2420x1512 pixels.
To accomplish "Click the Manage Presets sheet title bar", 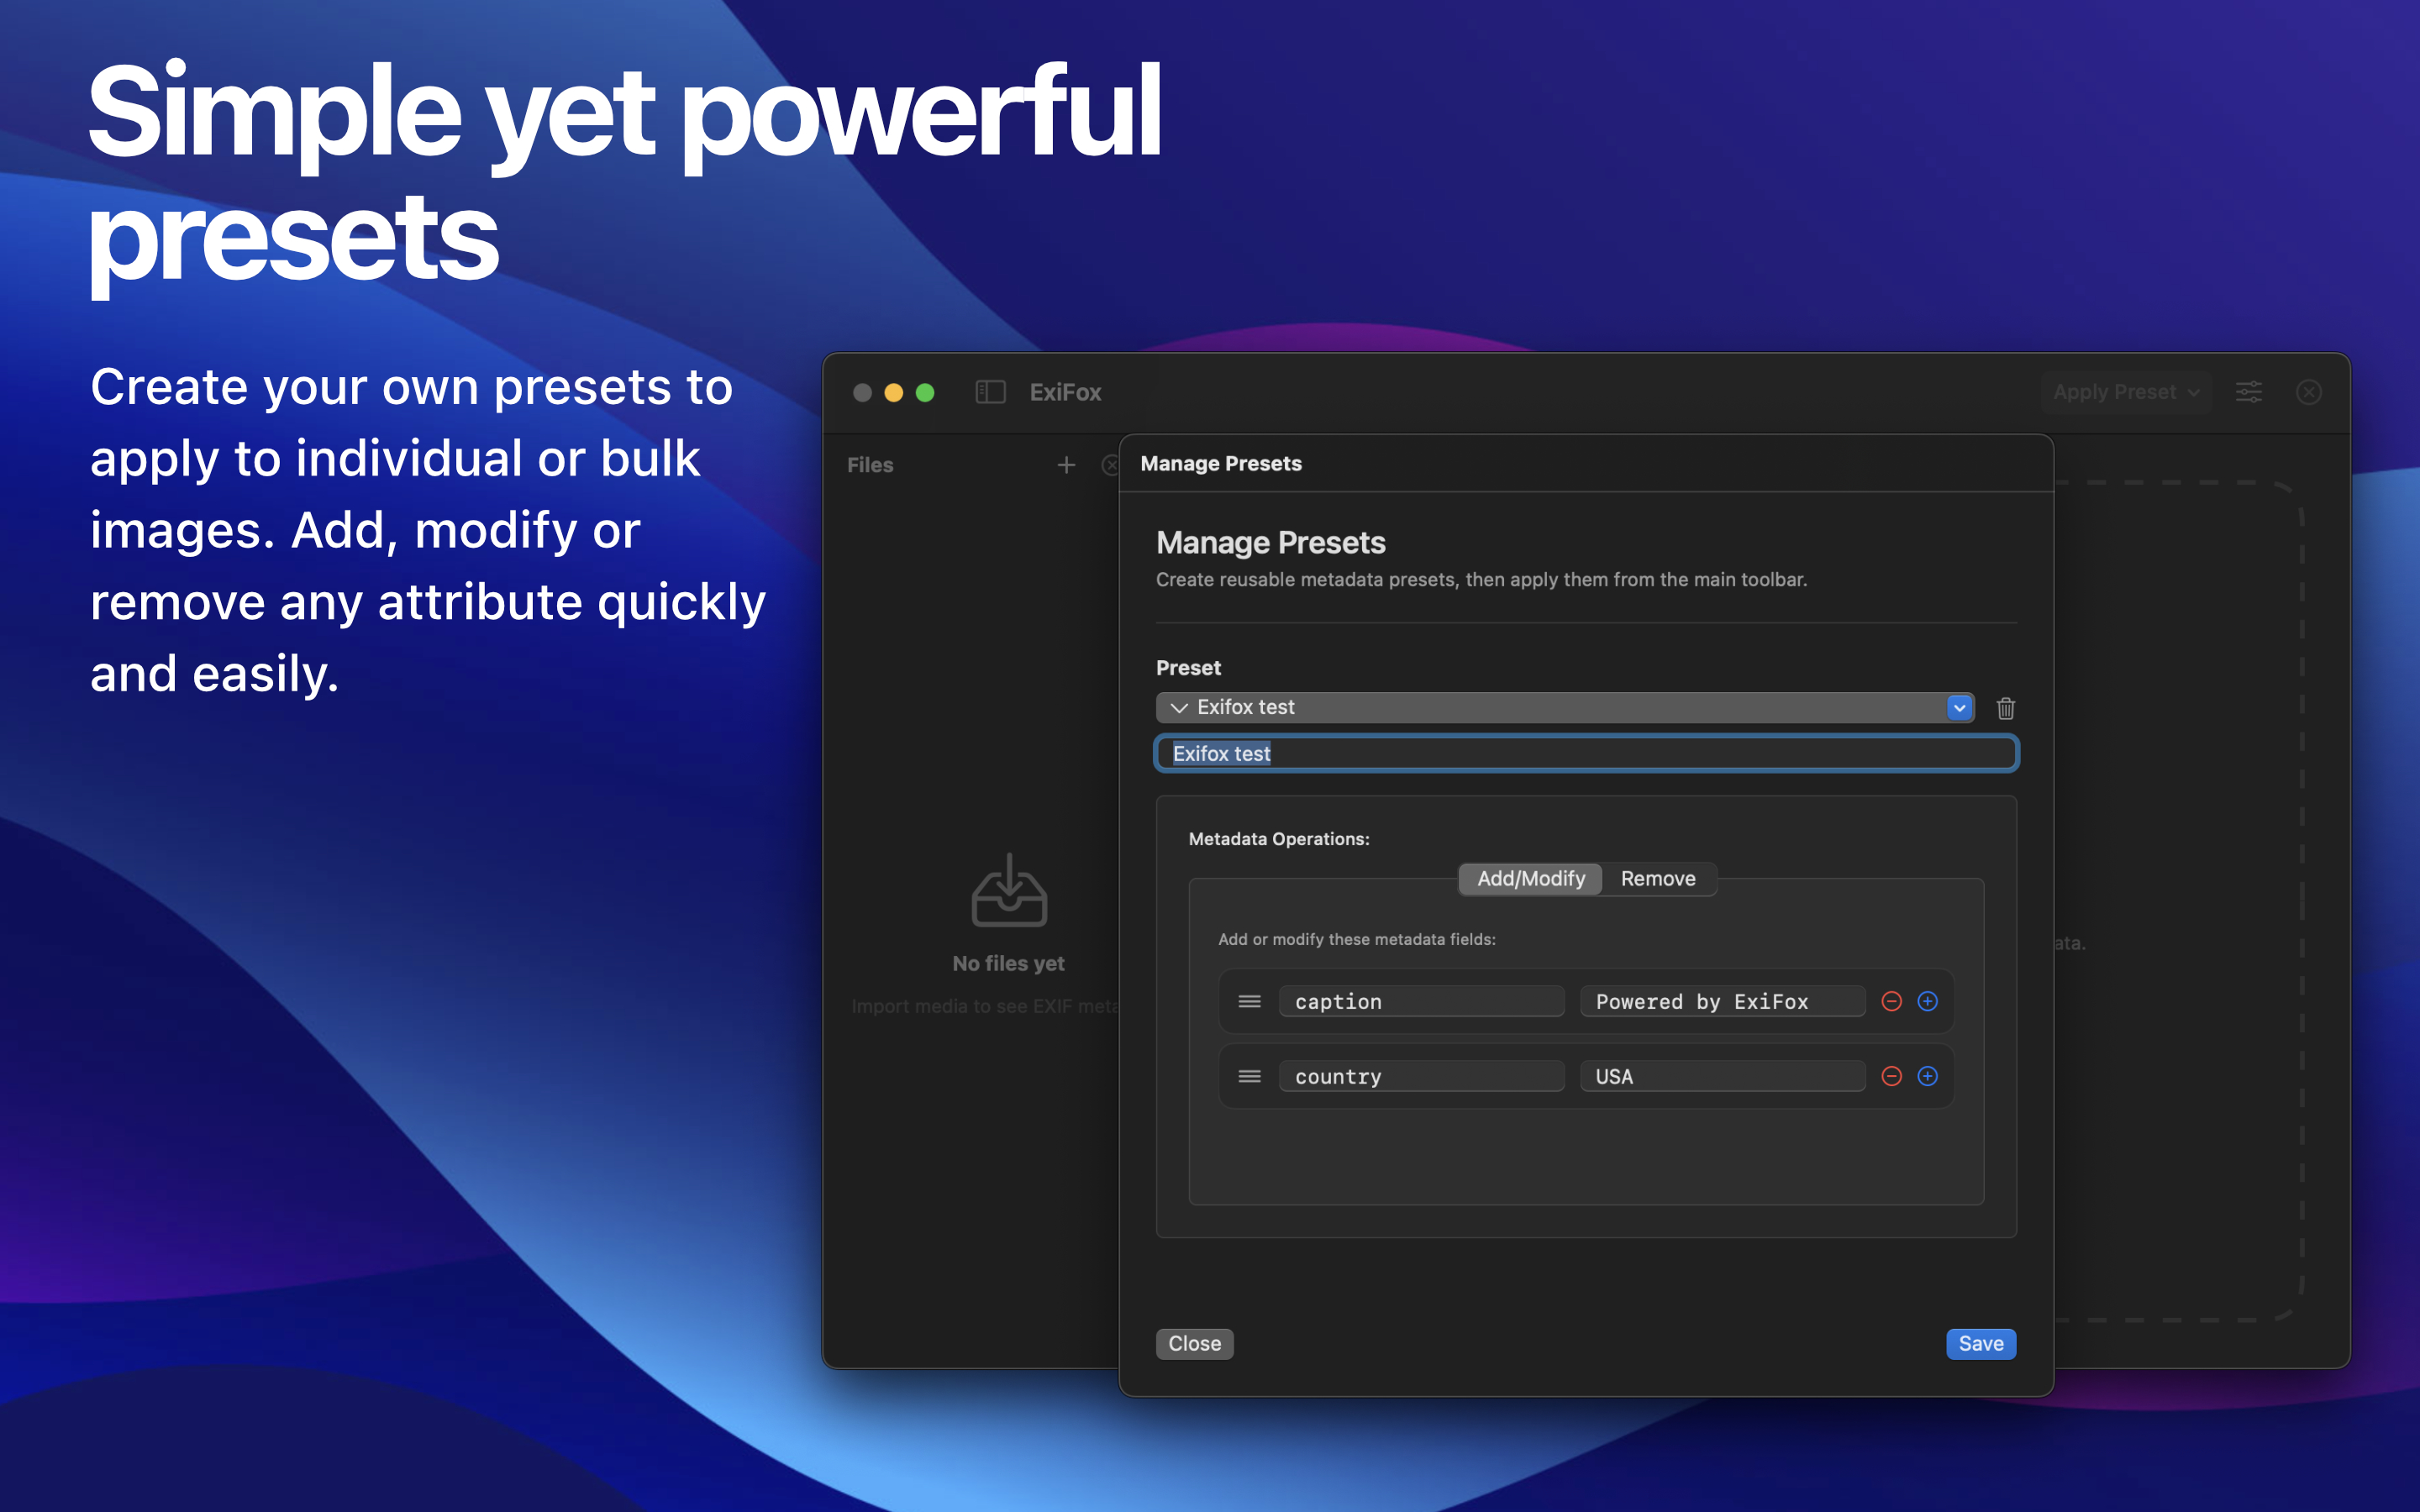I will point(1586,463).
